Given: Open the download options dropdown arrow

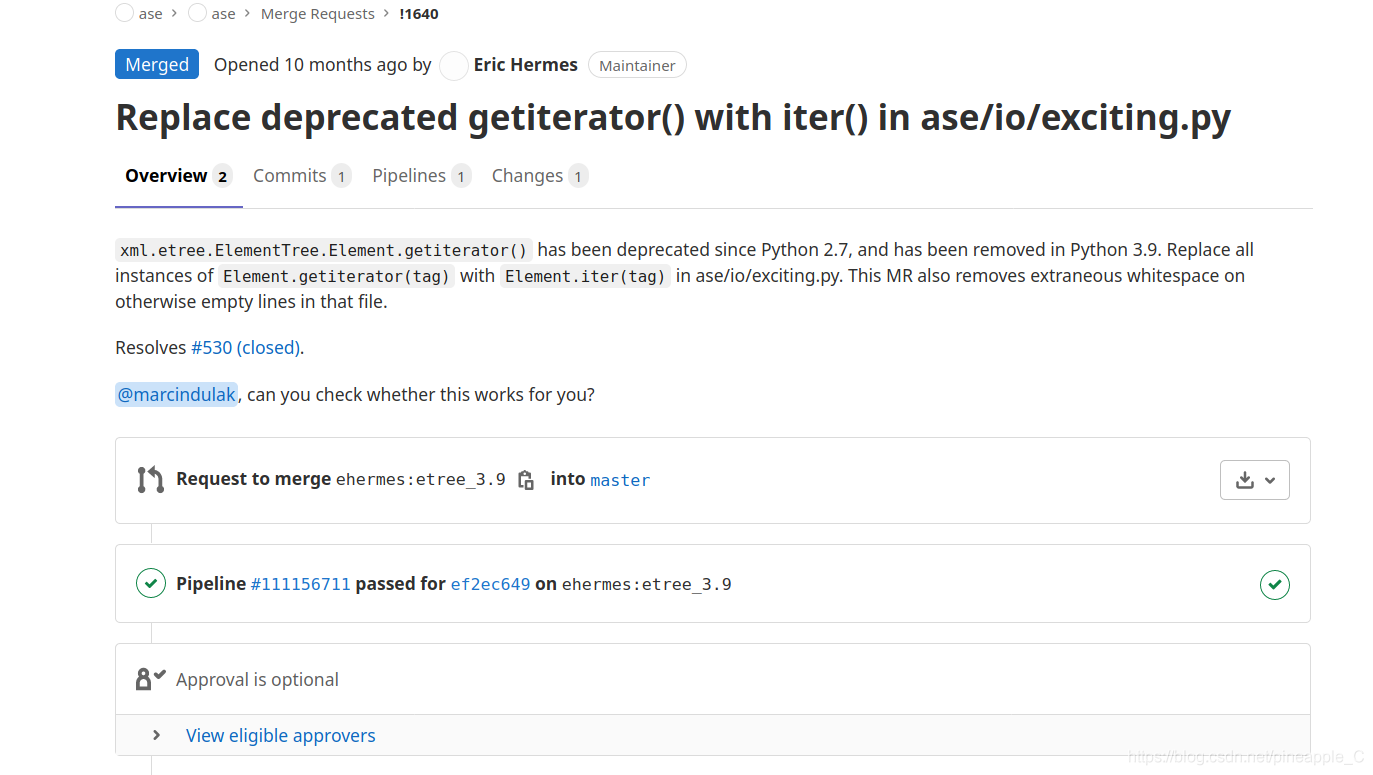Looking at the screenshot, I should tap(1270, 480).
